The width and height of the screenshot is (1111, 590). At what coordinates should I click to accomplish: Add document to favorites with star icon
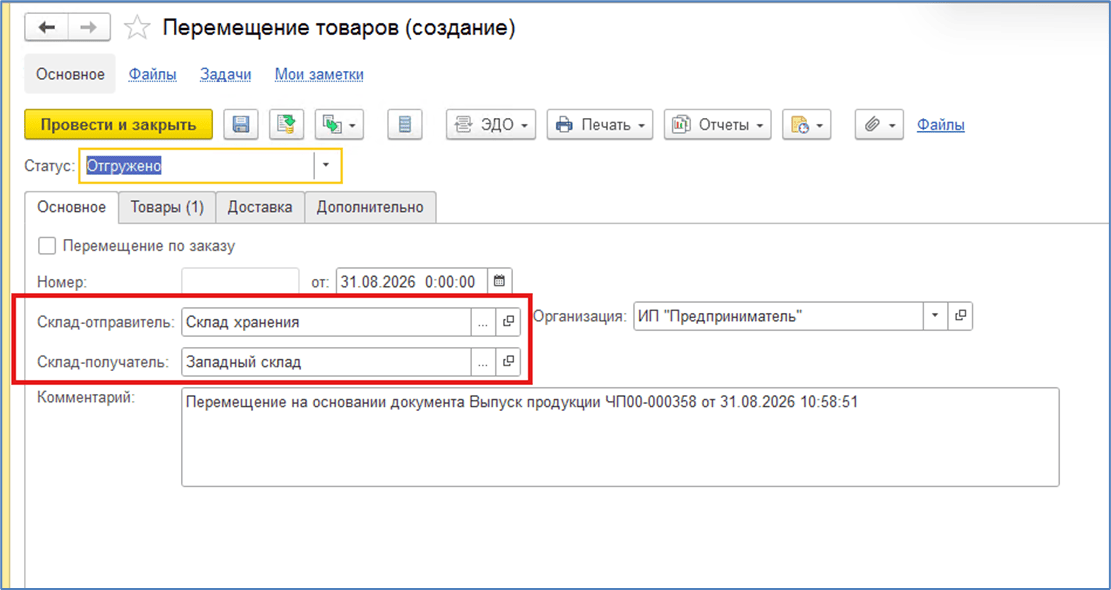tap(137, 28)
